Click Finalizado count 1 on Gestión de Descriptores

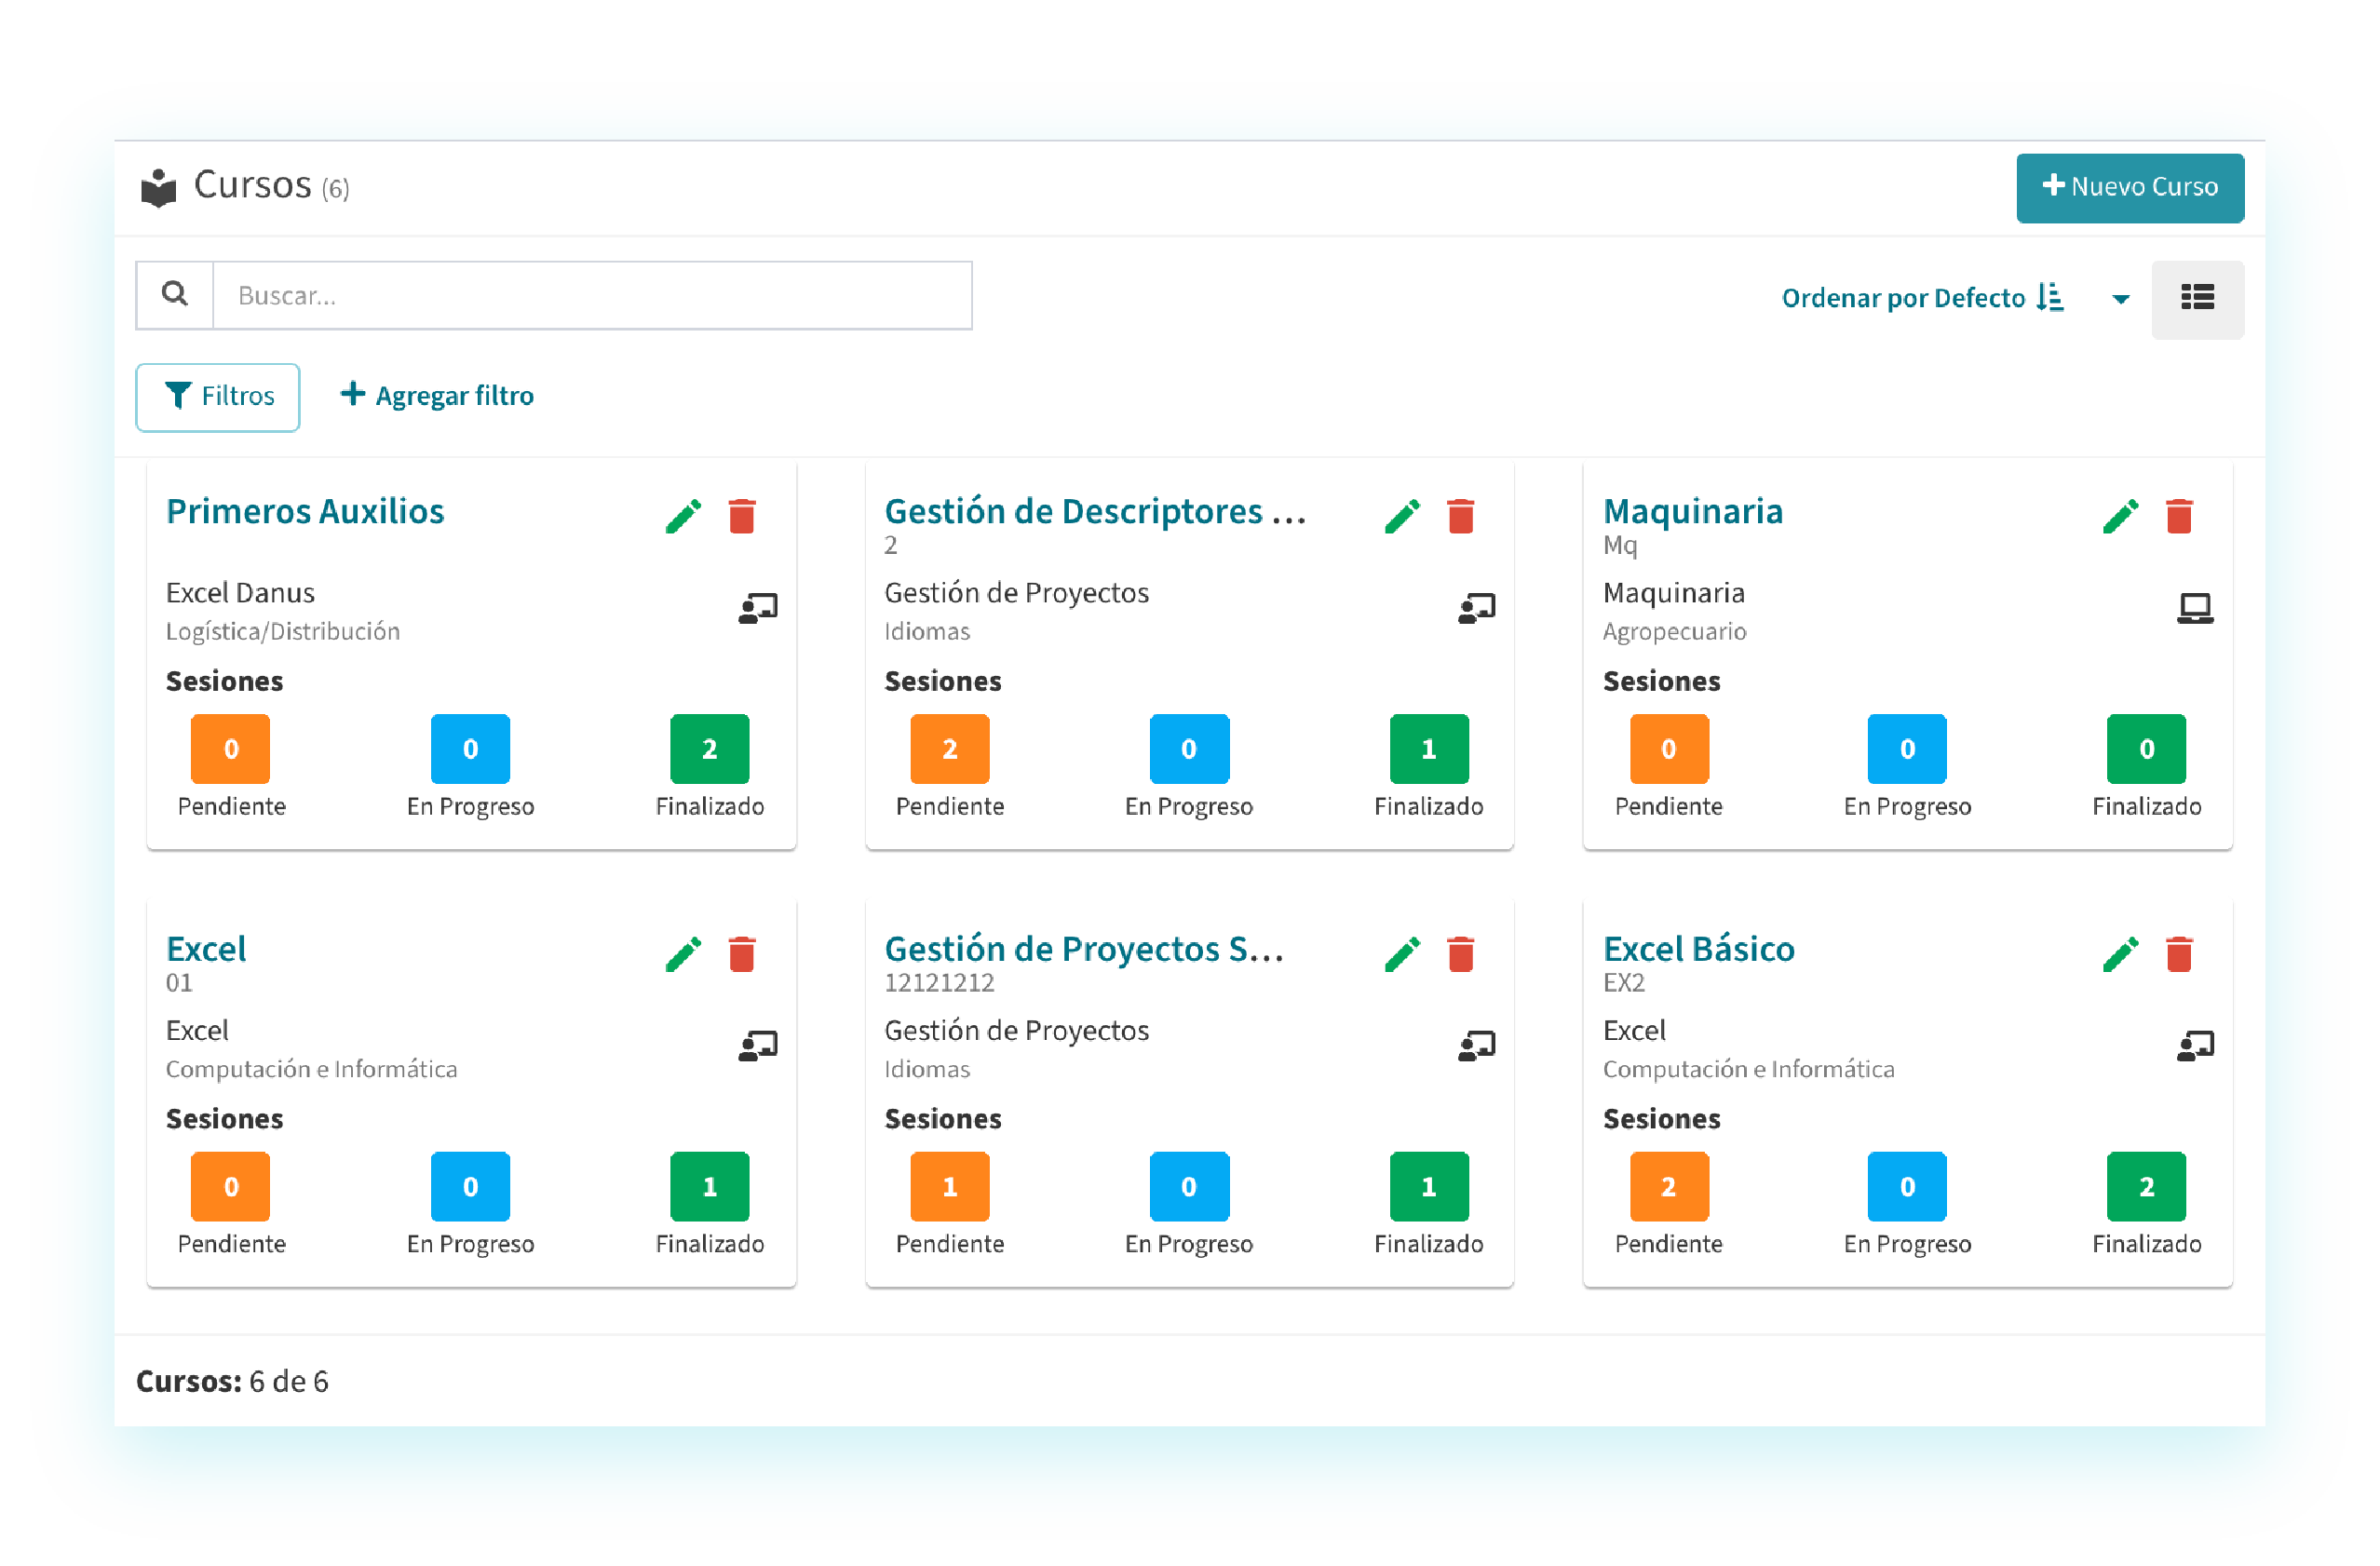coord(1428,748)
